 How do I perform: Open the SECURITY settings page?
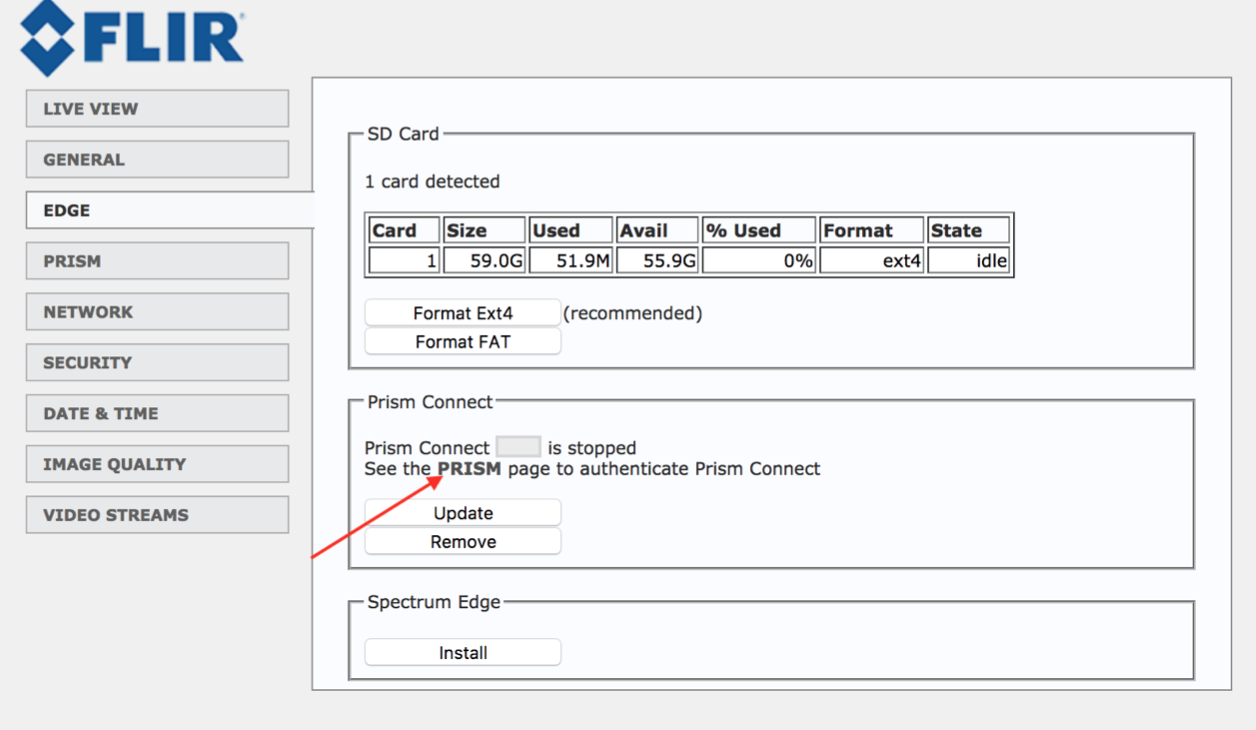(x=157, y=363)
